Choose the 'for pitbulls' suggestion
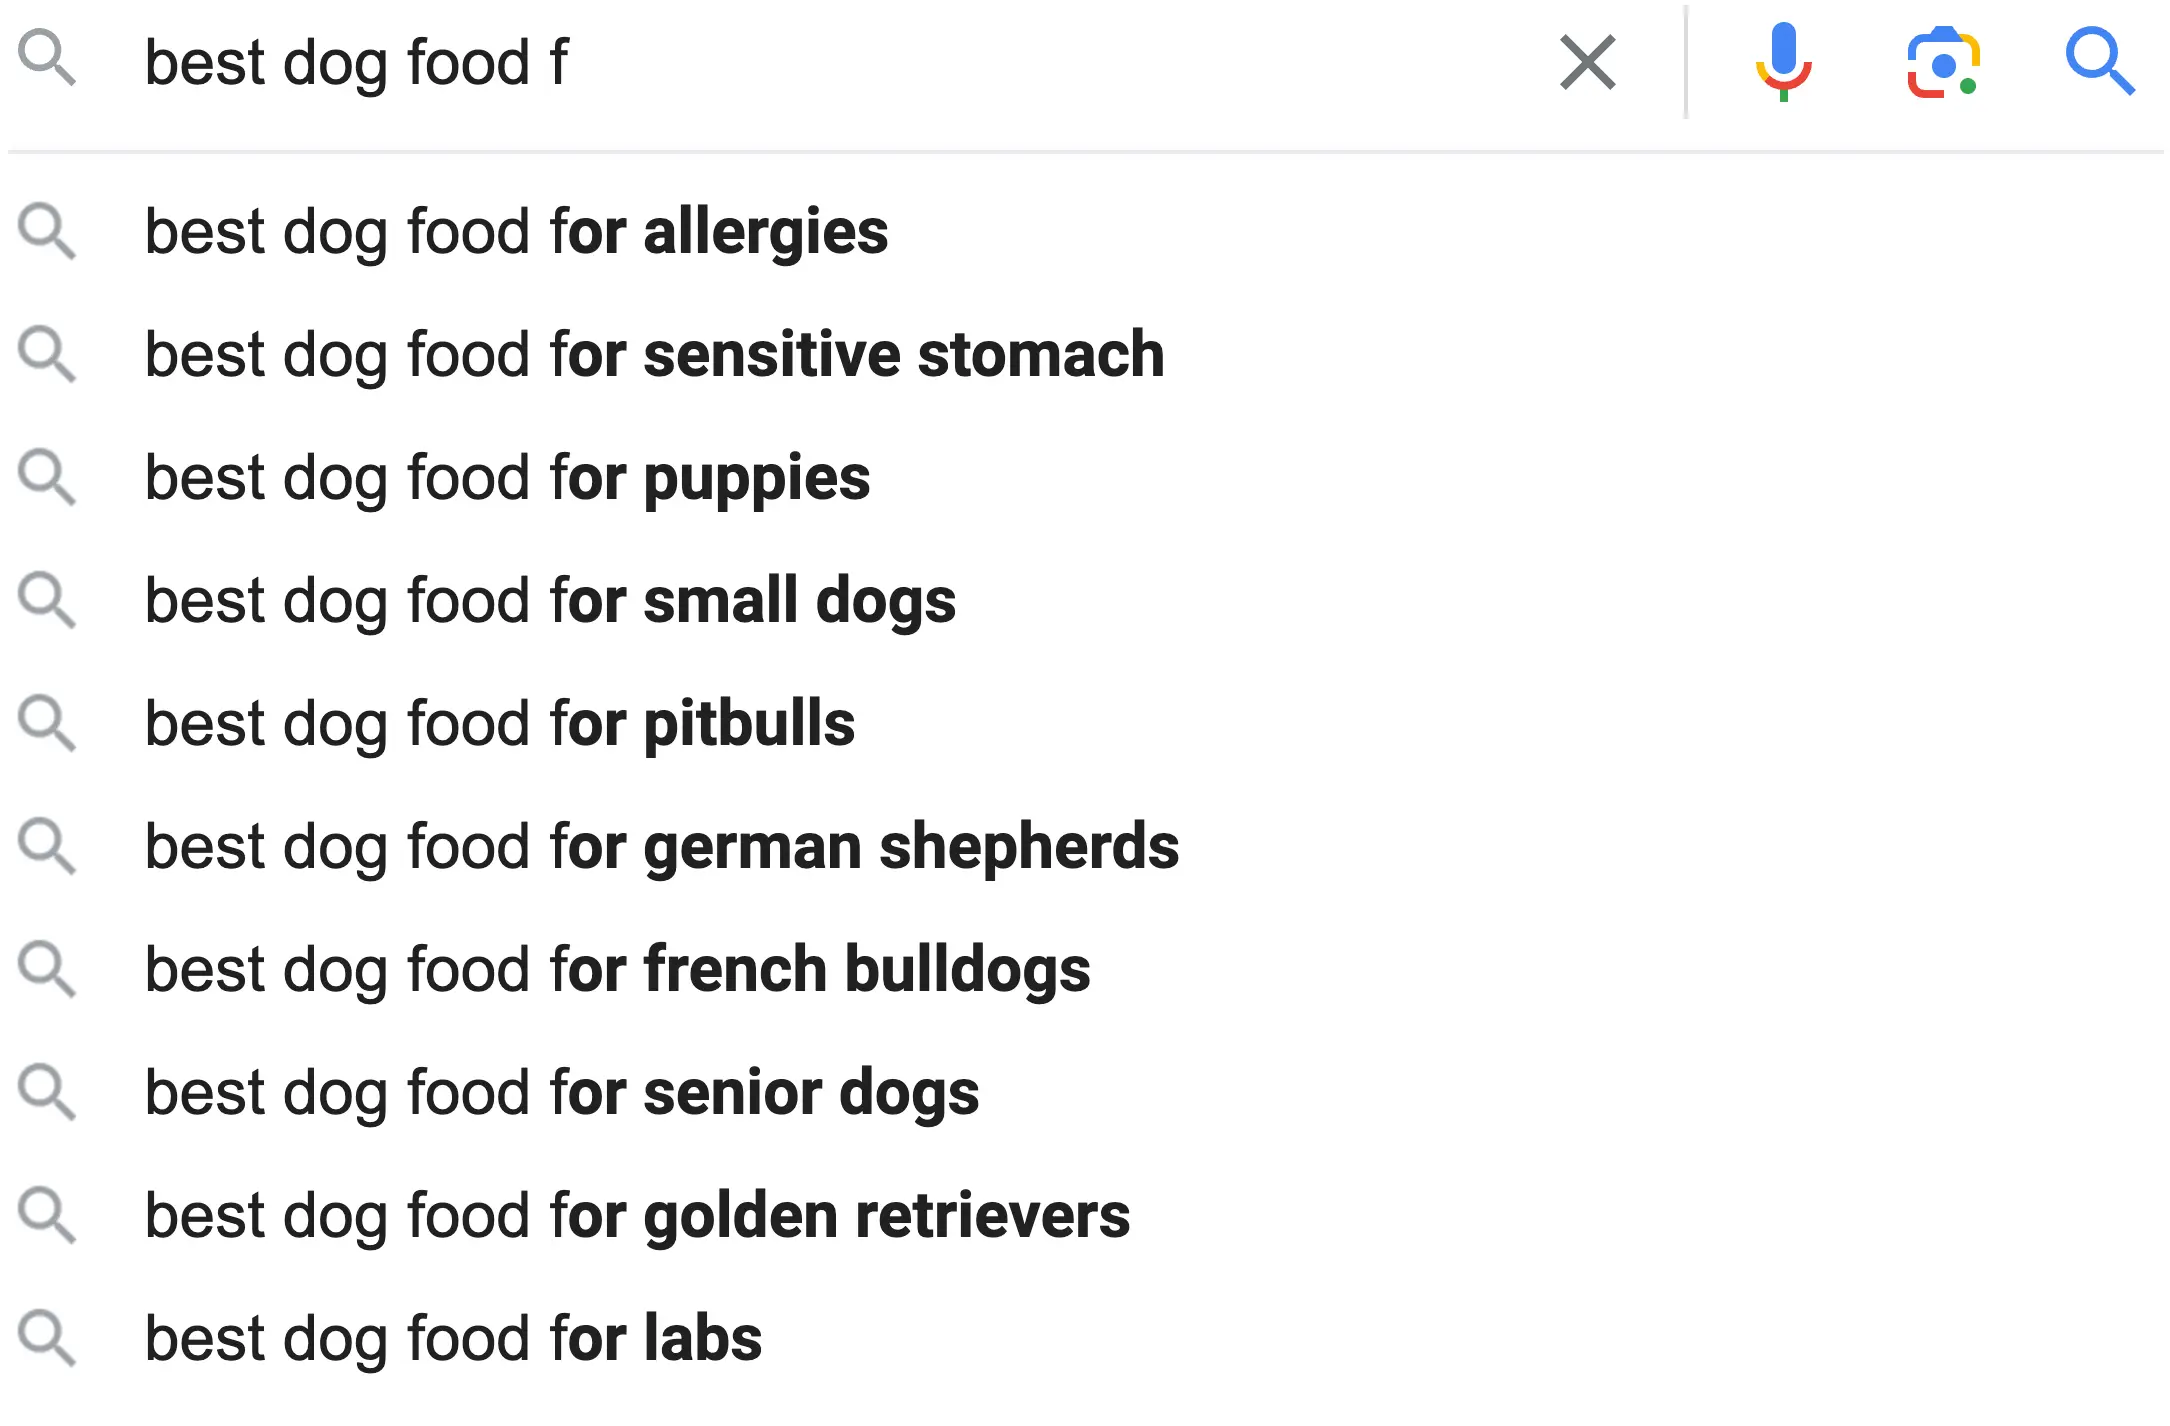2170x1426 pixels. coord(500,724)
